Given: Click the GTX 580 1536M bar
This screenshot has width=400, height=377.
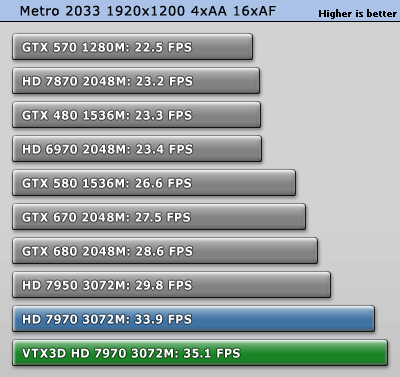Looking at the screenshot, I should click(x=154, y=183).
